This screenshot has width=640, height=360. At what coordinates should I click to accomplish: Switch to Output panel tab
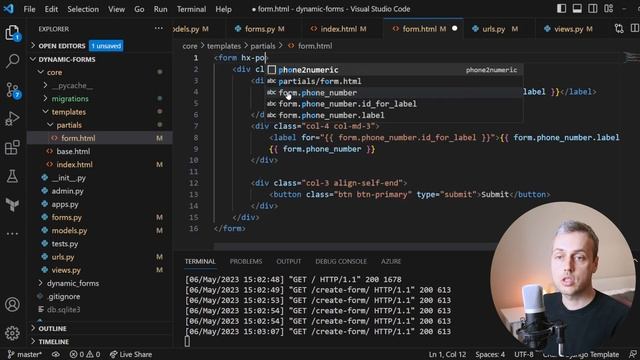click(x=289, y=261)
